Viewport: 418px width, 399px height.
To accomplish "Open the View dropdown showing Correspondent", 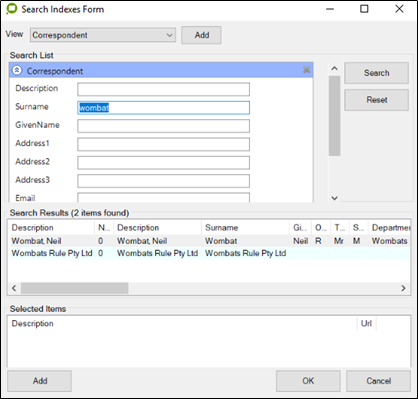I will [103, 35].
